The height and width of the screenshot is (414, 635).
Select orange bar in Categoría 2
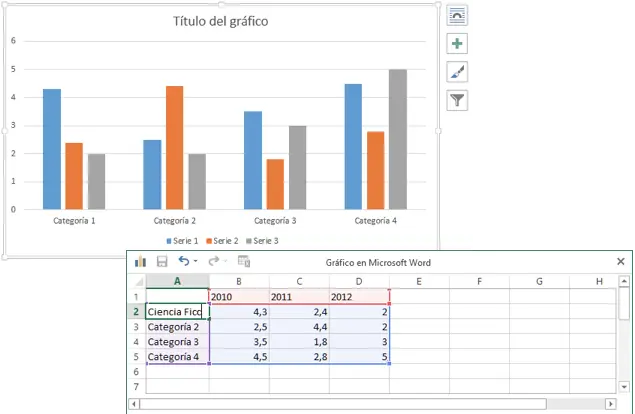coord(175,148)
